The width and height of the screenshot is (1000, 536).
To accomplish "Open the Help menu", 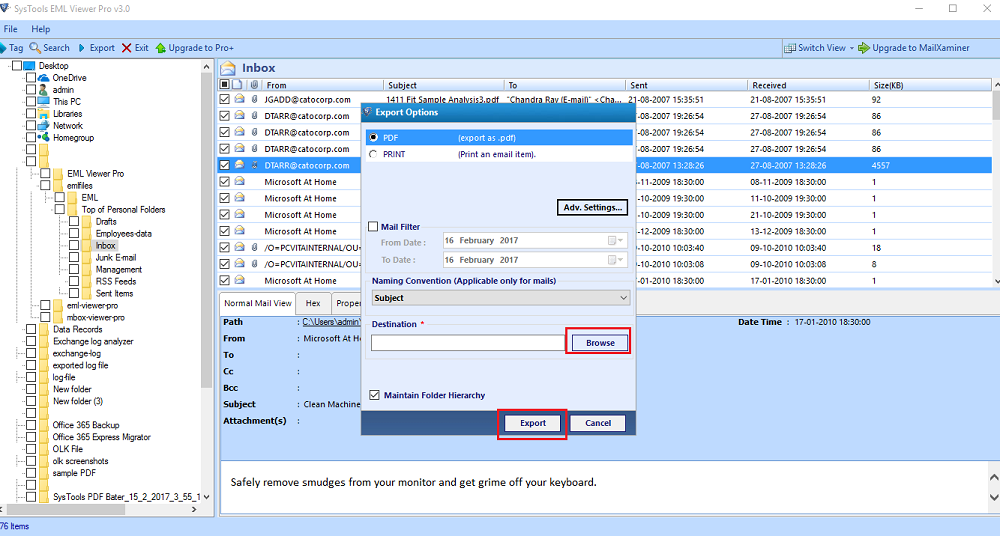I will point(40,29).
